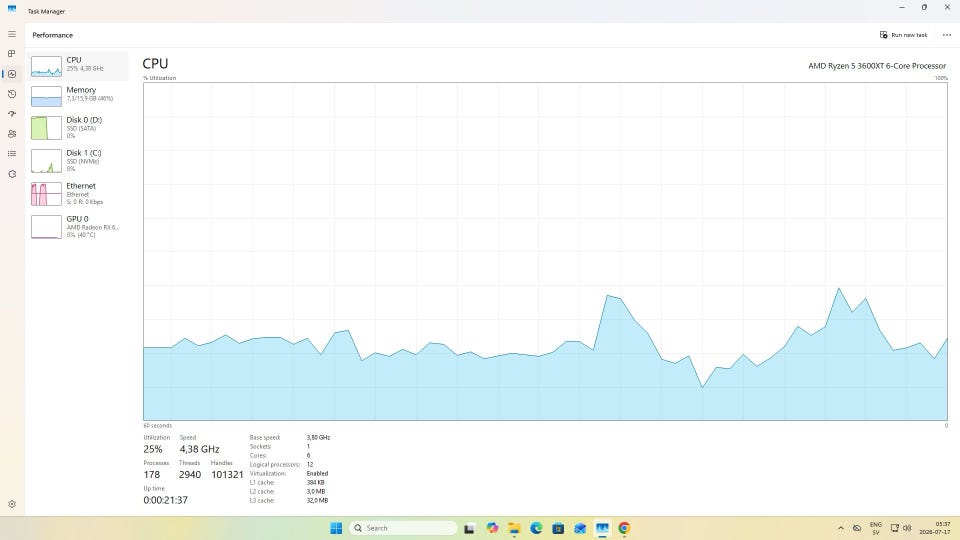This screenshot has height=540, width=960.
Task: Click the CPU utilization graph area
Action: point(545,251)
